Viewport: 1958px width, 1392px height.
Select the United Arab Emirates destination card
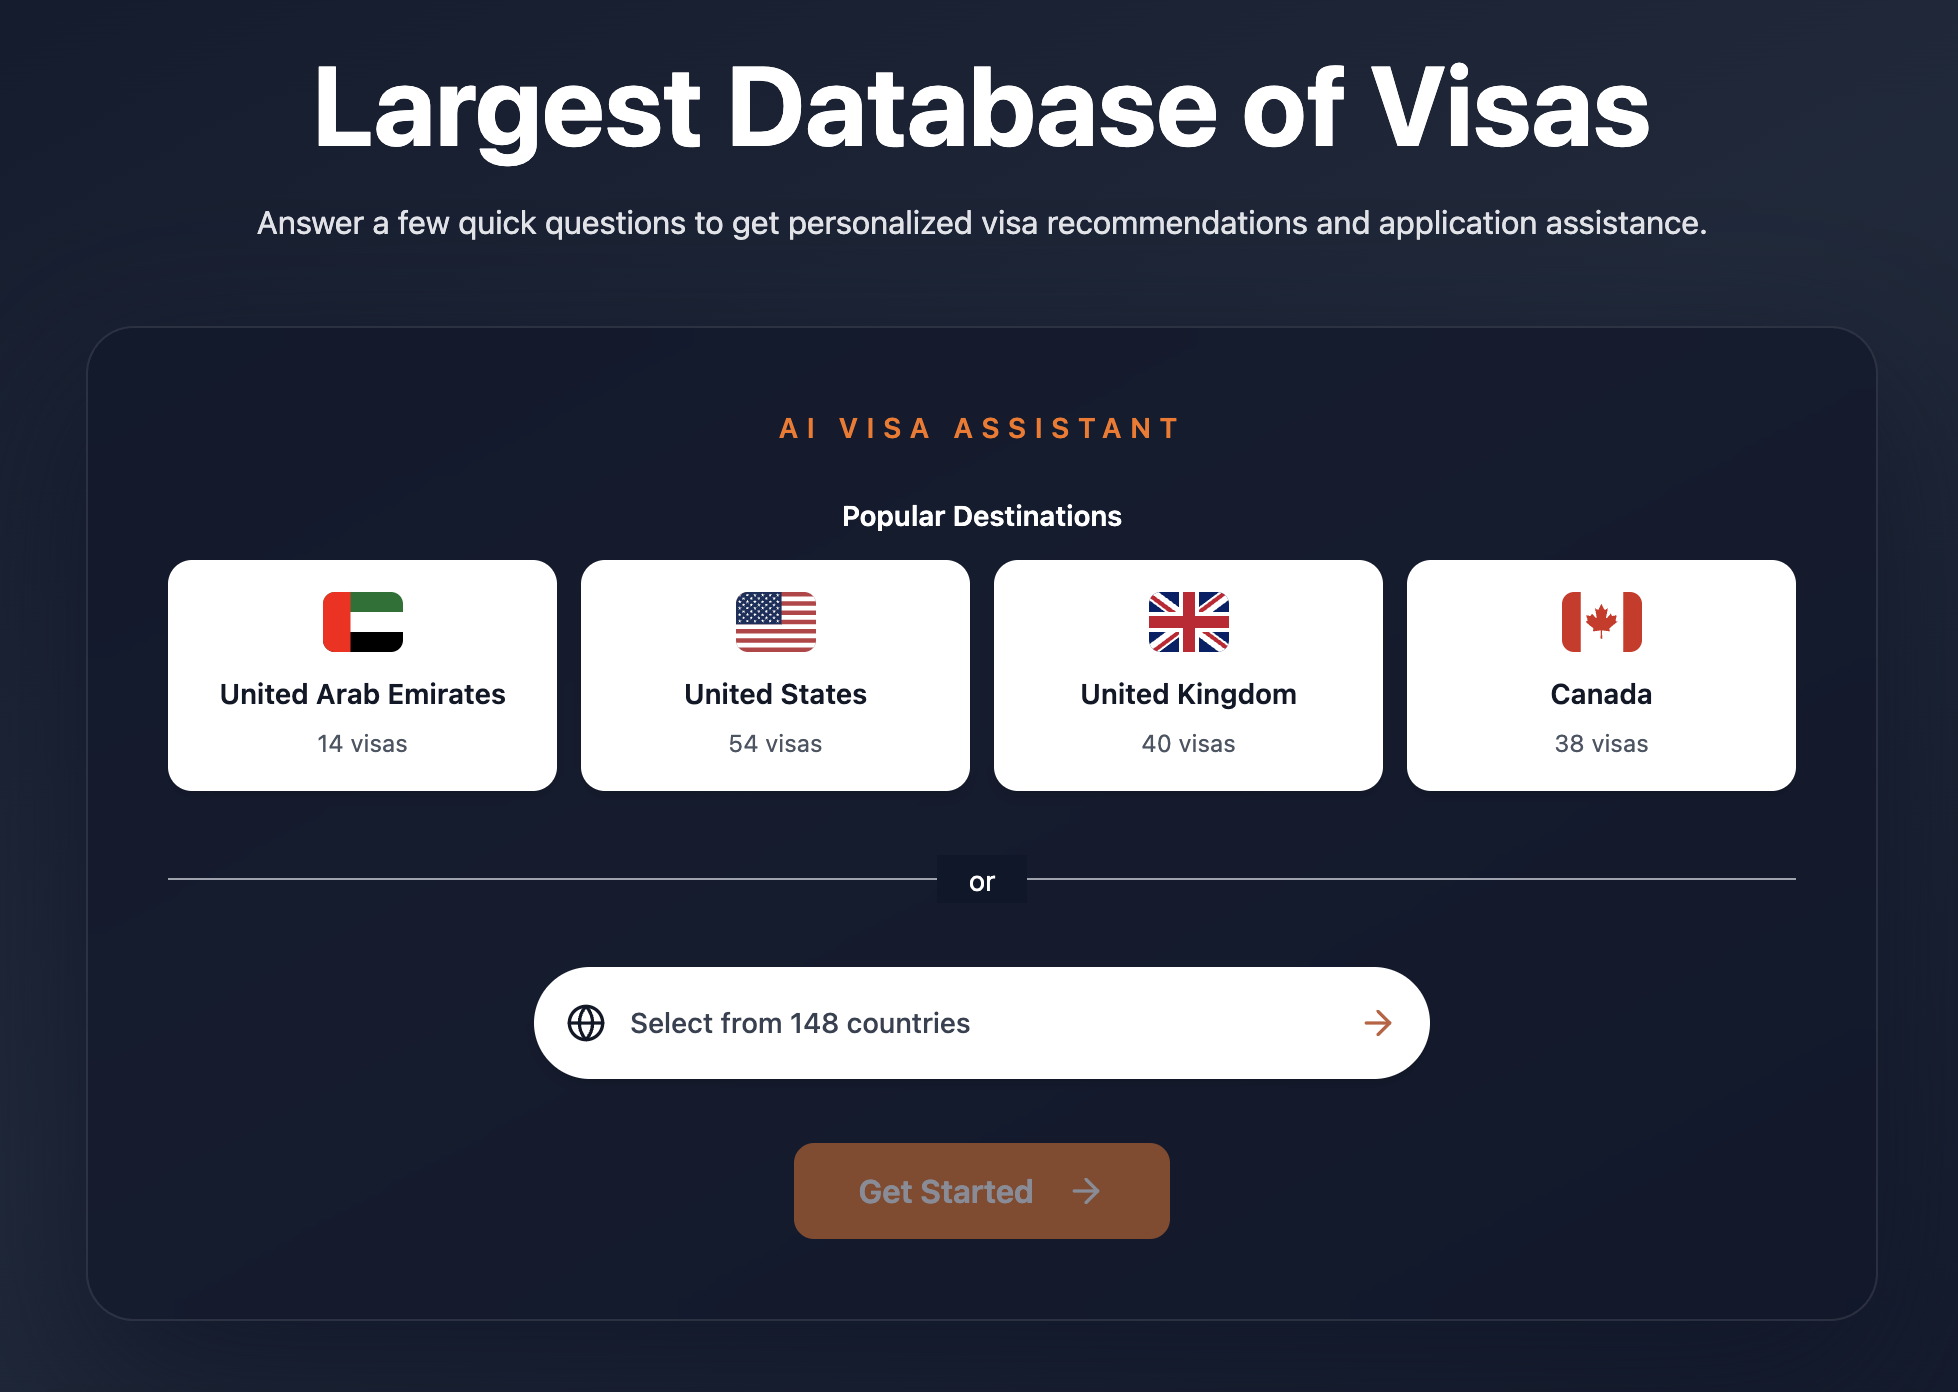tap(362, 674)
